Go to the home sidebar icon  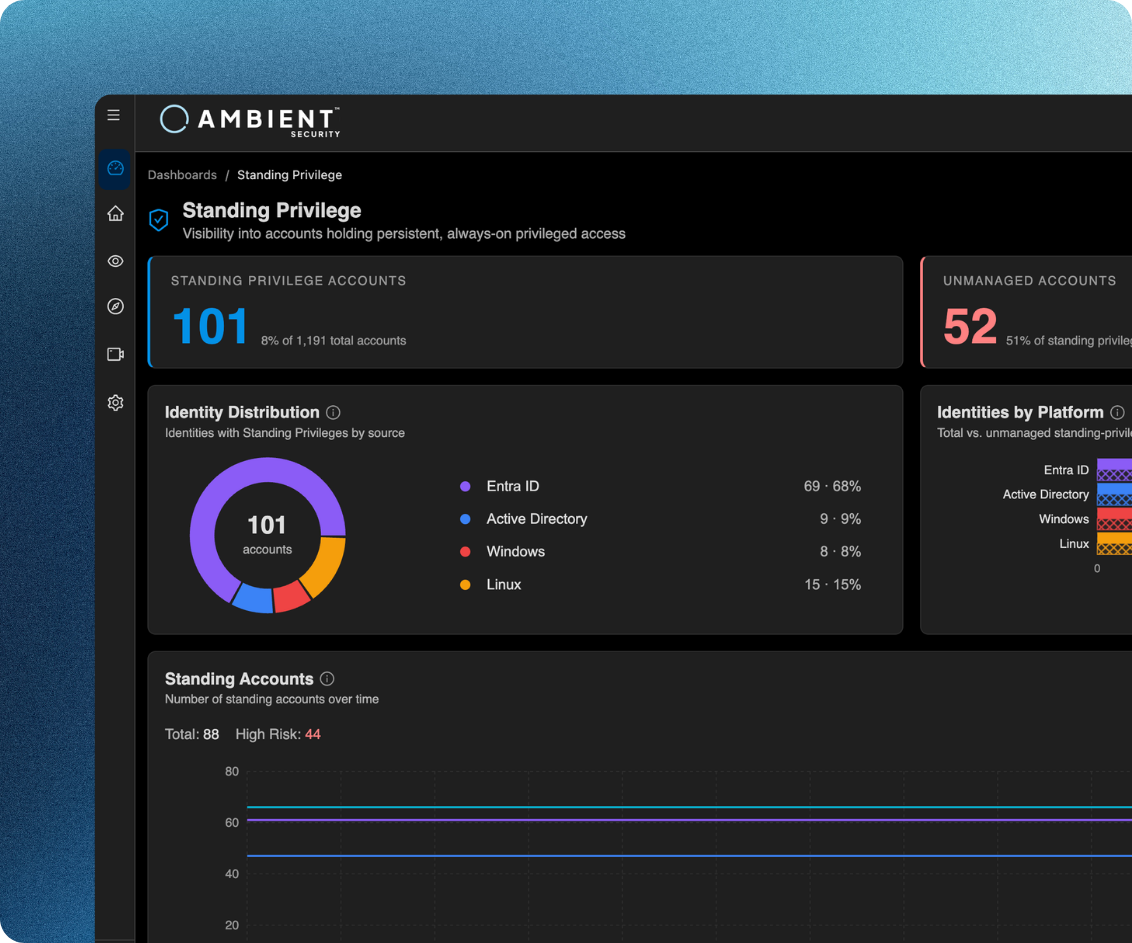coord(116,214)
